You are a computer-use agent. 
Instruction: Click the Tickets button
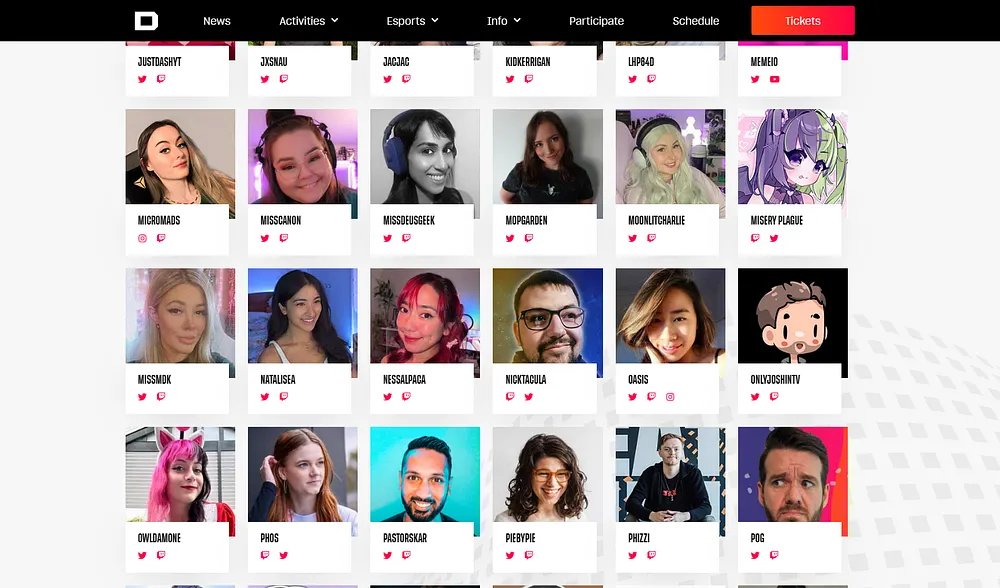pyautogui.click(x=803, y=20)
